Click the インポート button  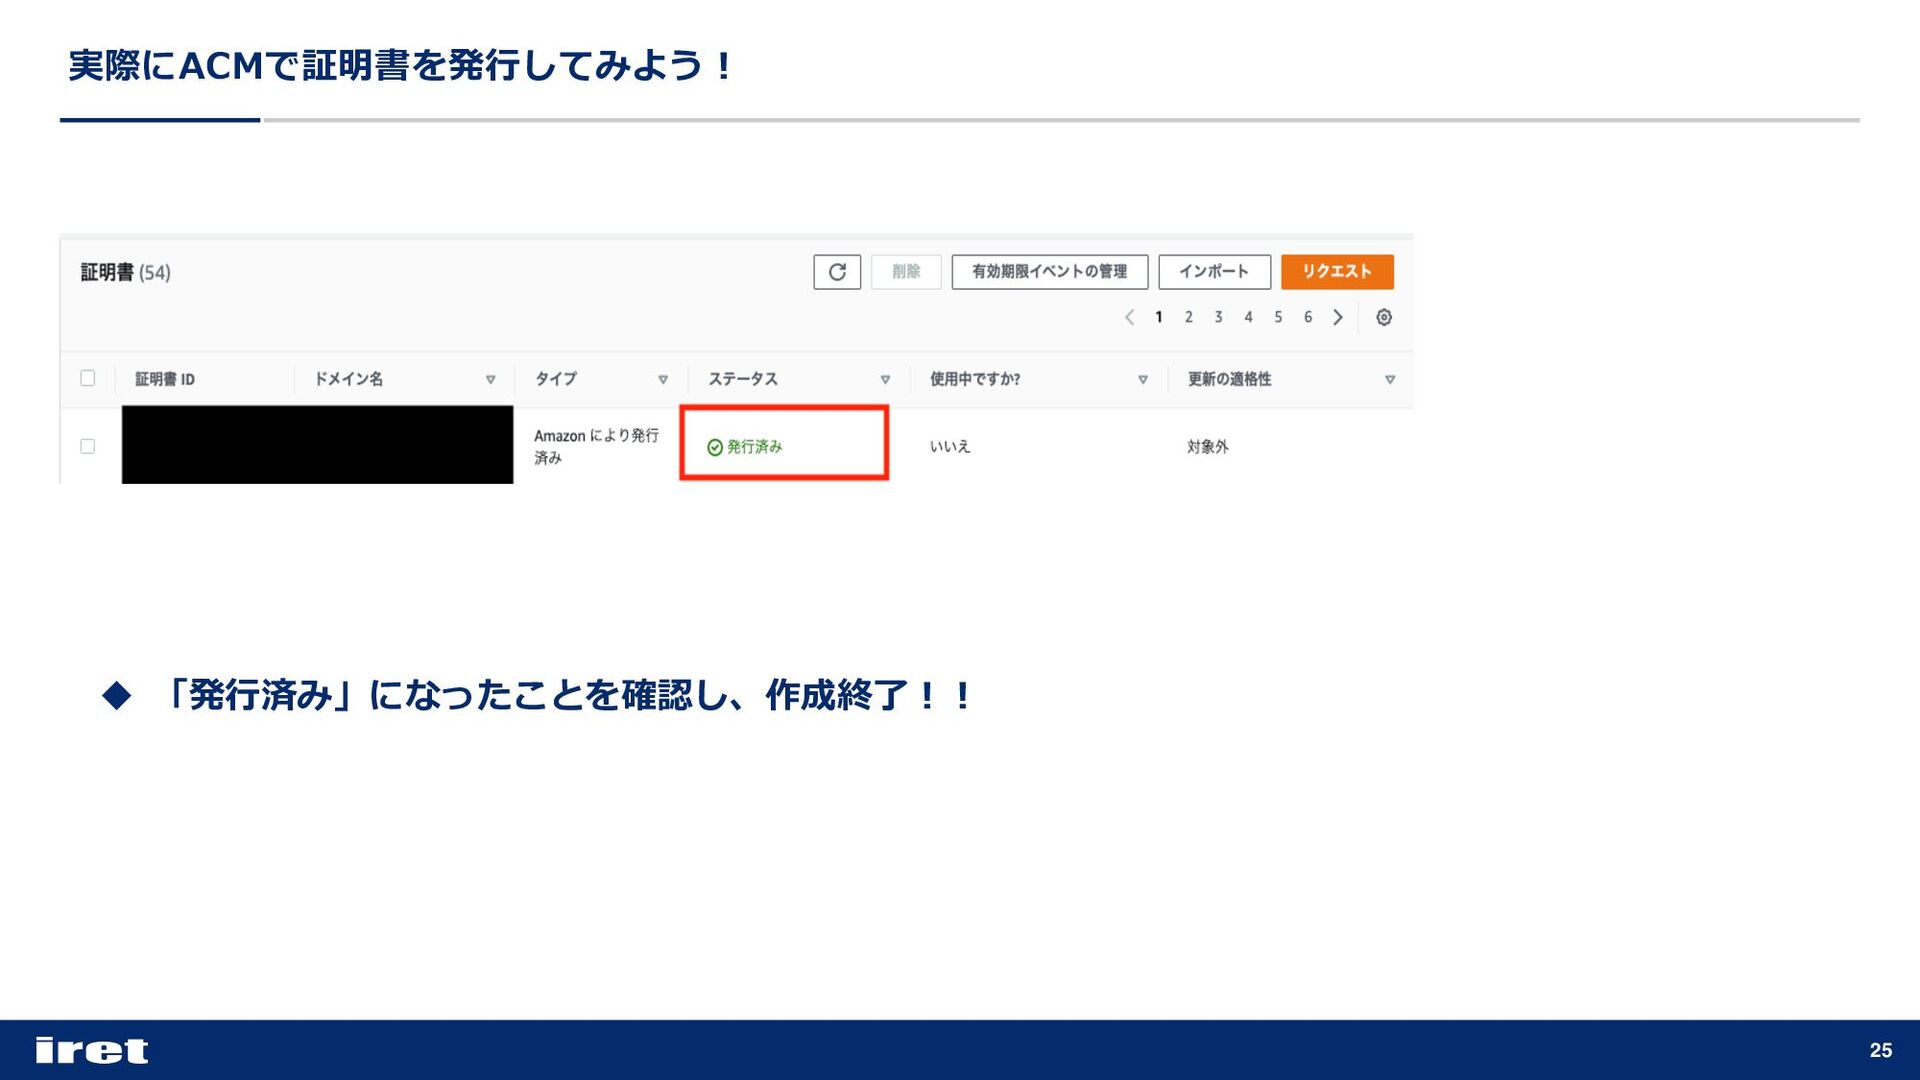(x=1214, y=272)
